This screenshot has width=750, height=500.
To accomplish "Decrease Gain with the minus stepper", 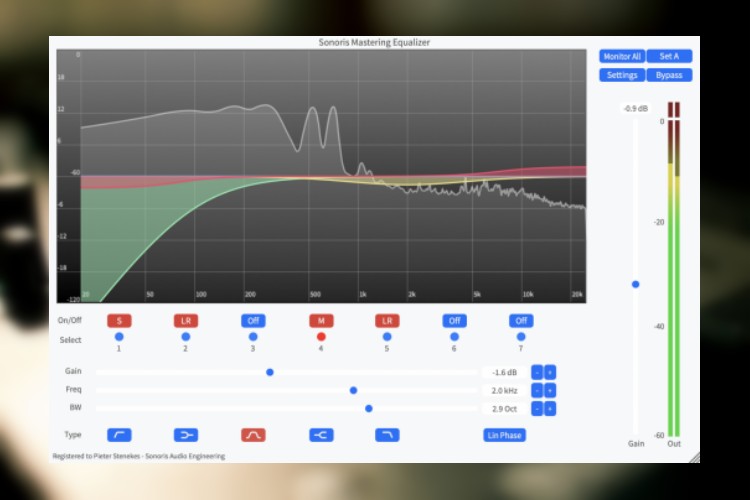I will click(537, 372).
